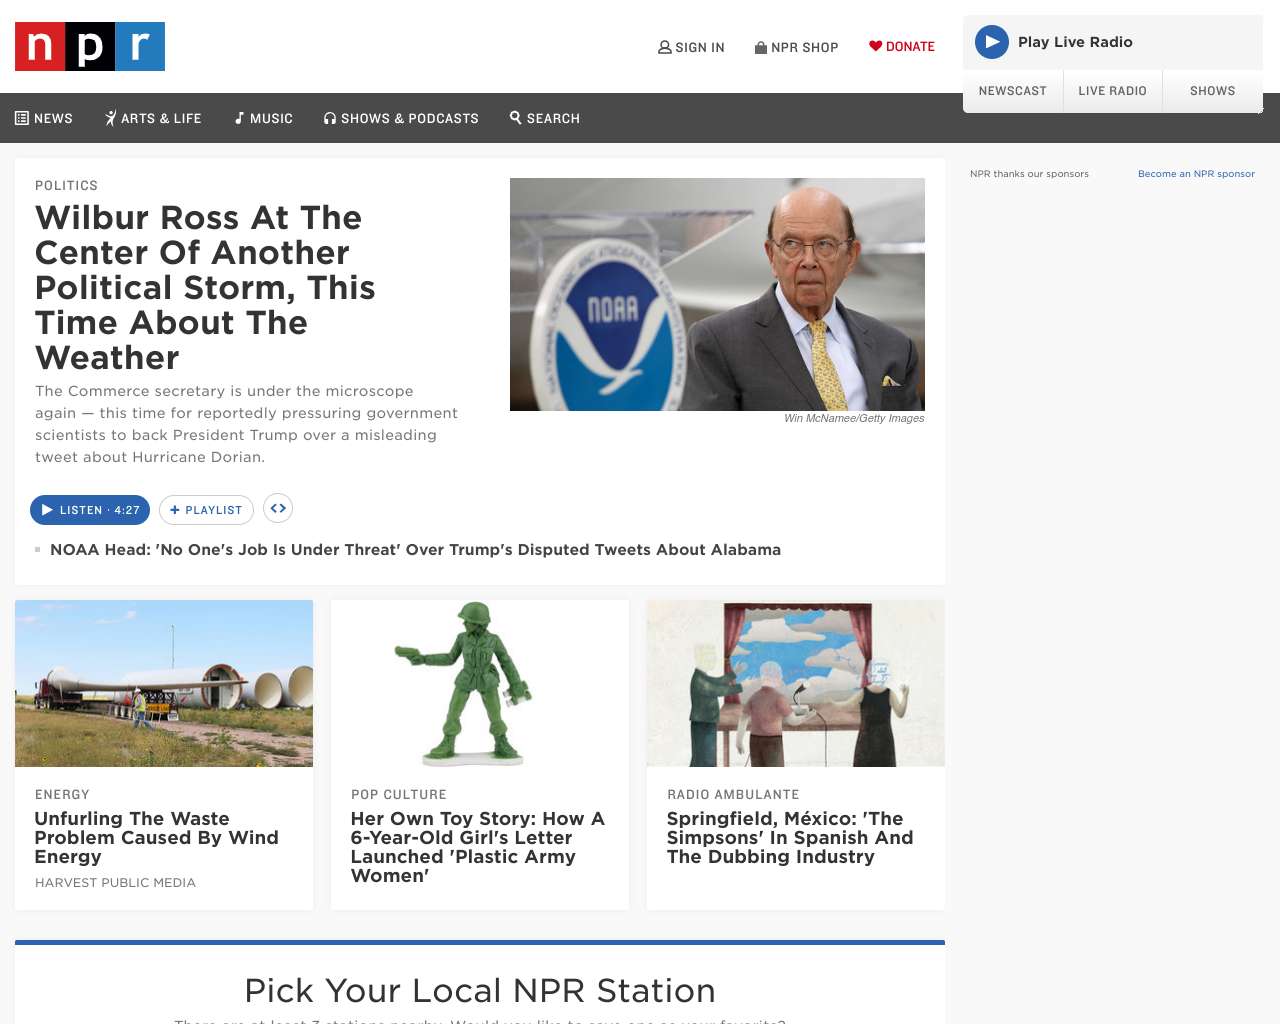Screen dimensions: 1280x1024
Task: Click the Donate heart icon
Action: [875, 46]
